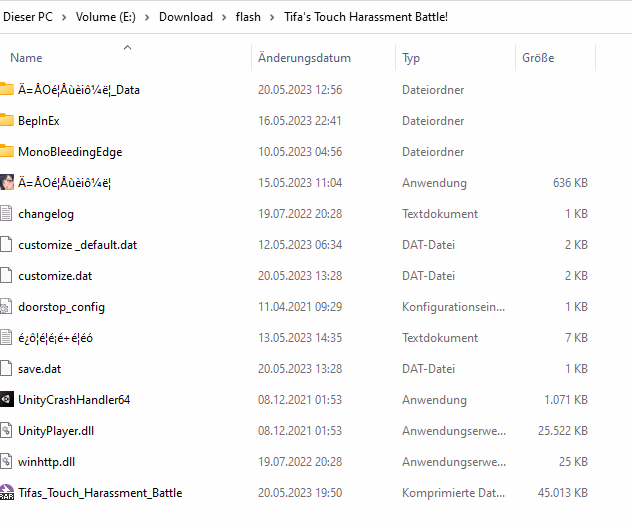This screenshot has height=524, width=632.
Task: Open the BepInEx folder icon
Action: click(6, 120)
